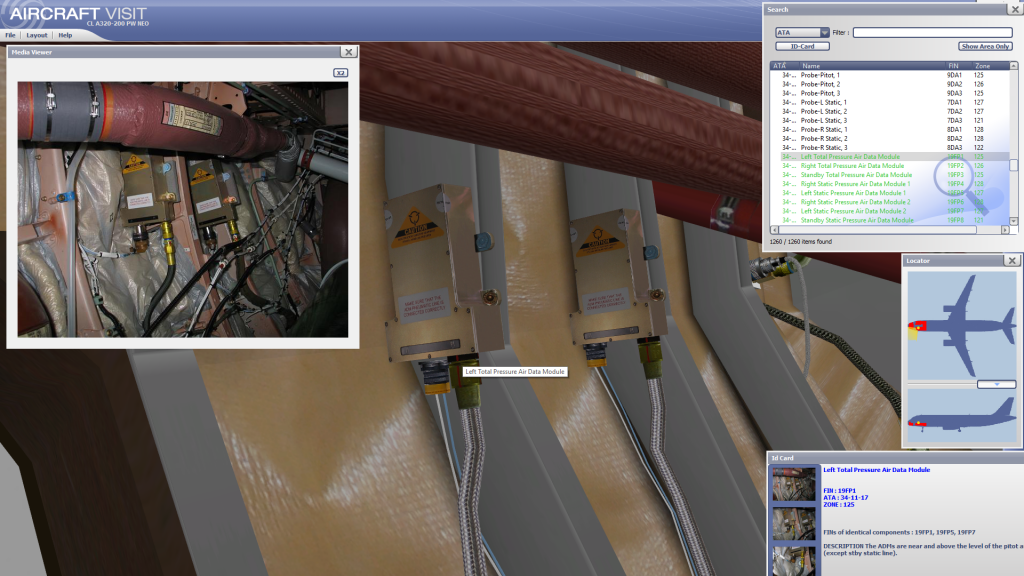Click the 'CL A320-200 PW NEO' subtitle text
The width and height of the screenshot is (1024, 576).
(x=118, y=24)
